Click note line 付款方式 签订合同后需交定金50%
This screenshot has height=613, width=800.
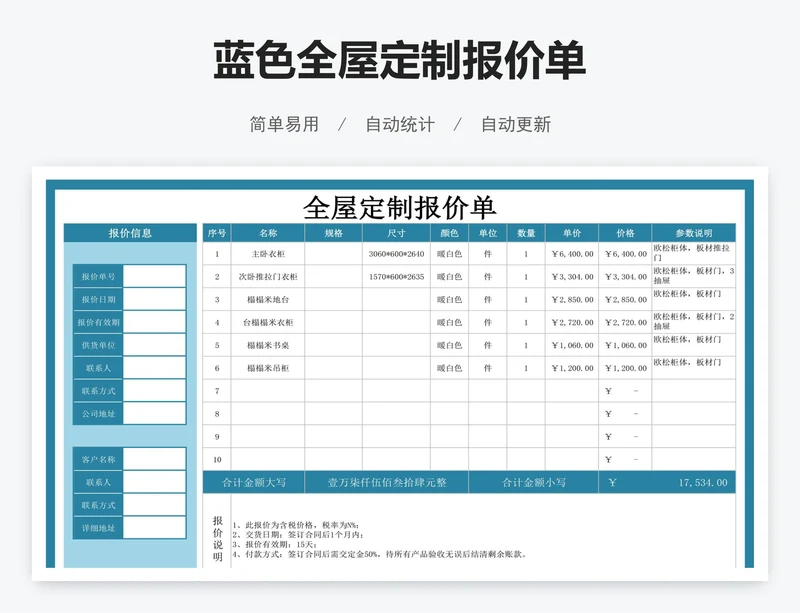pyautogui.click(x=379, y=554)
